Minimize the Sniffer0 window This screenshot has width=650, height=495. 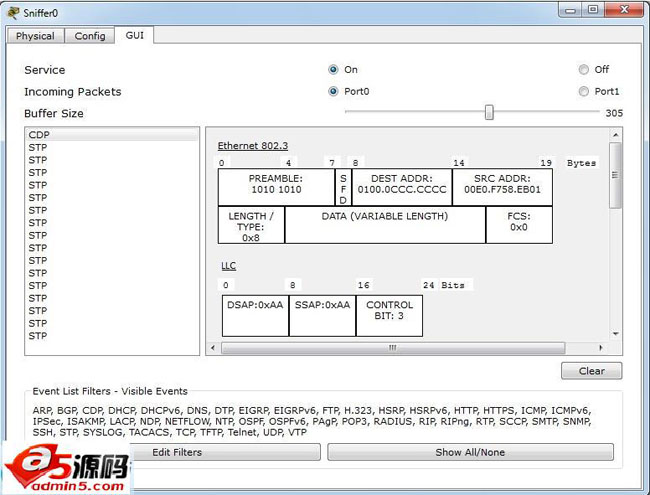(x=571, y=10)
